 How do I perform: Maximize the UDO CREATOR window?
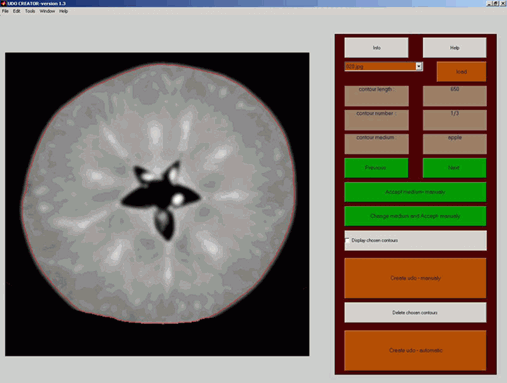[x=496, y=3]
